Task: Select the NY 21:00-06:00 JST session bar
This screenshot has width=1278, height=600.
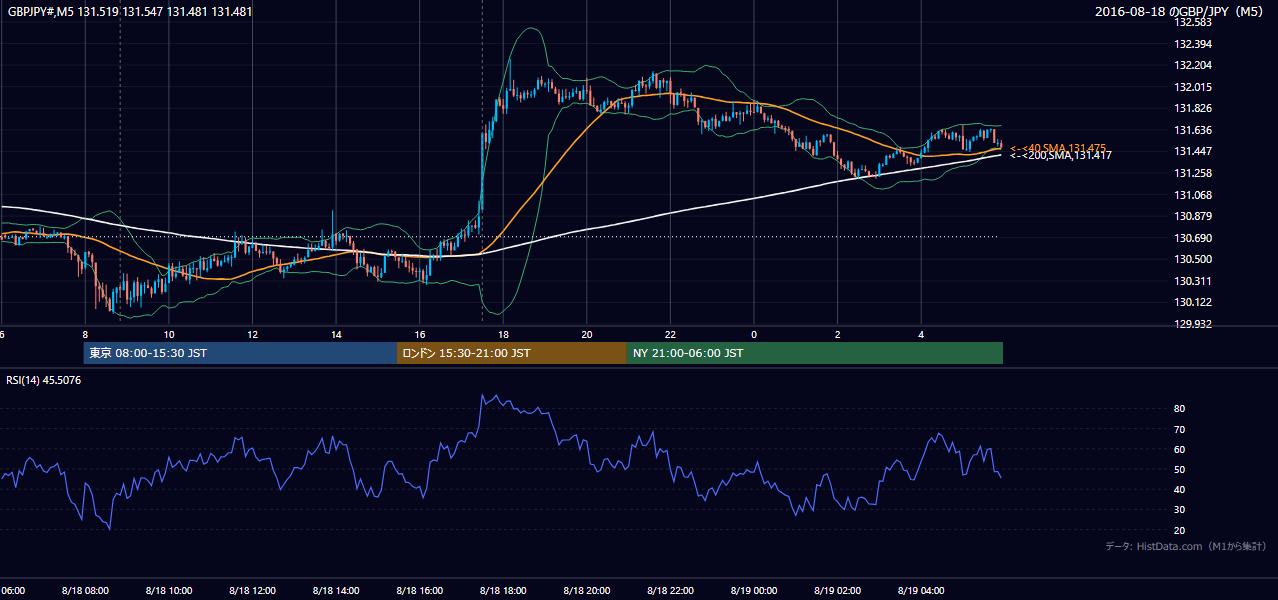Action: 815,353
